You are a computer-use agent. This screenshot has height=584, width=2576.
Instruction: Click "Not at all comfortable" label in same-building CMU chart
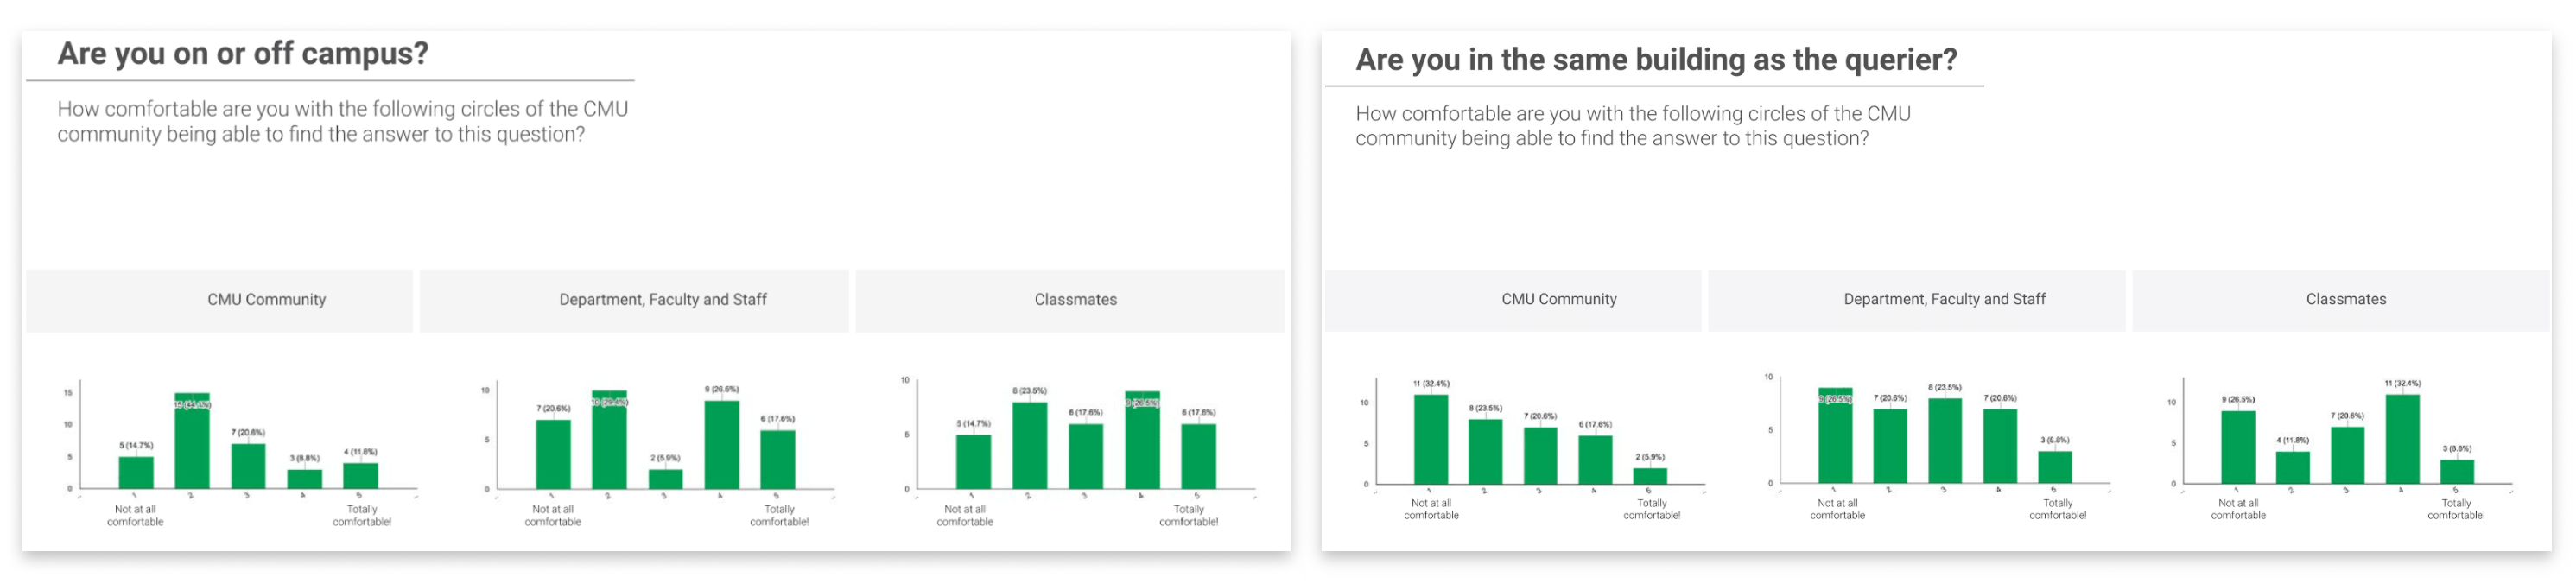[x=1430, y=510]
